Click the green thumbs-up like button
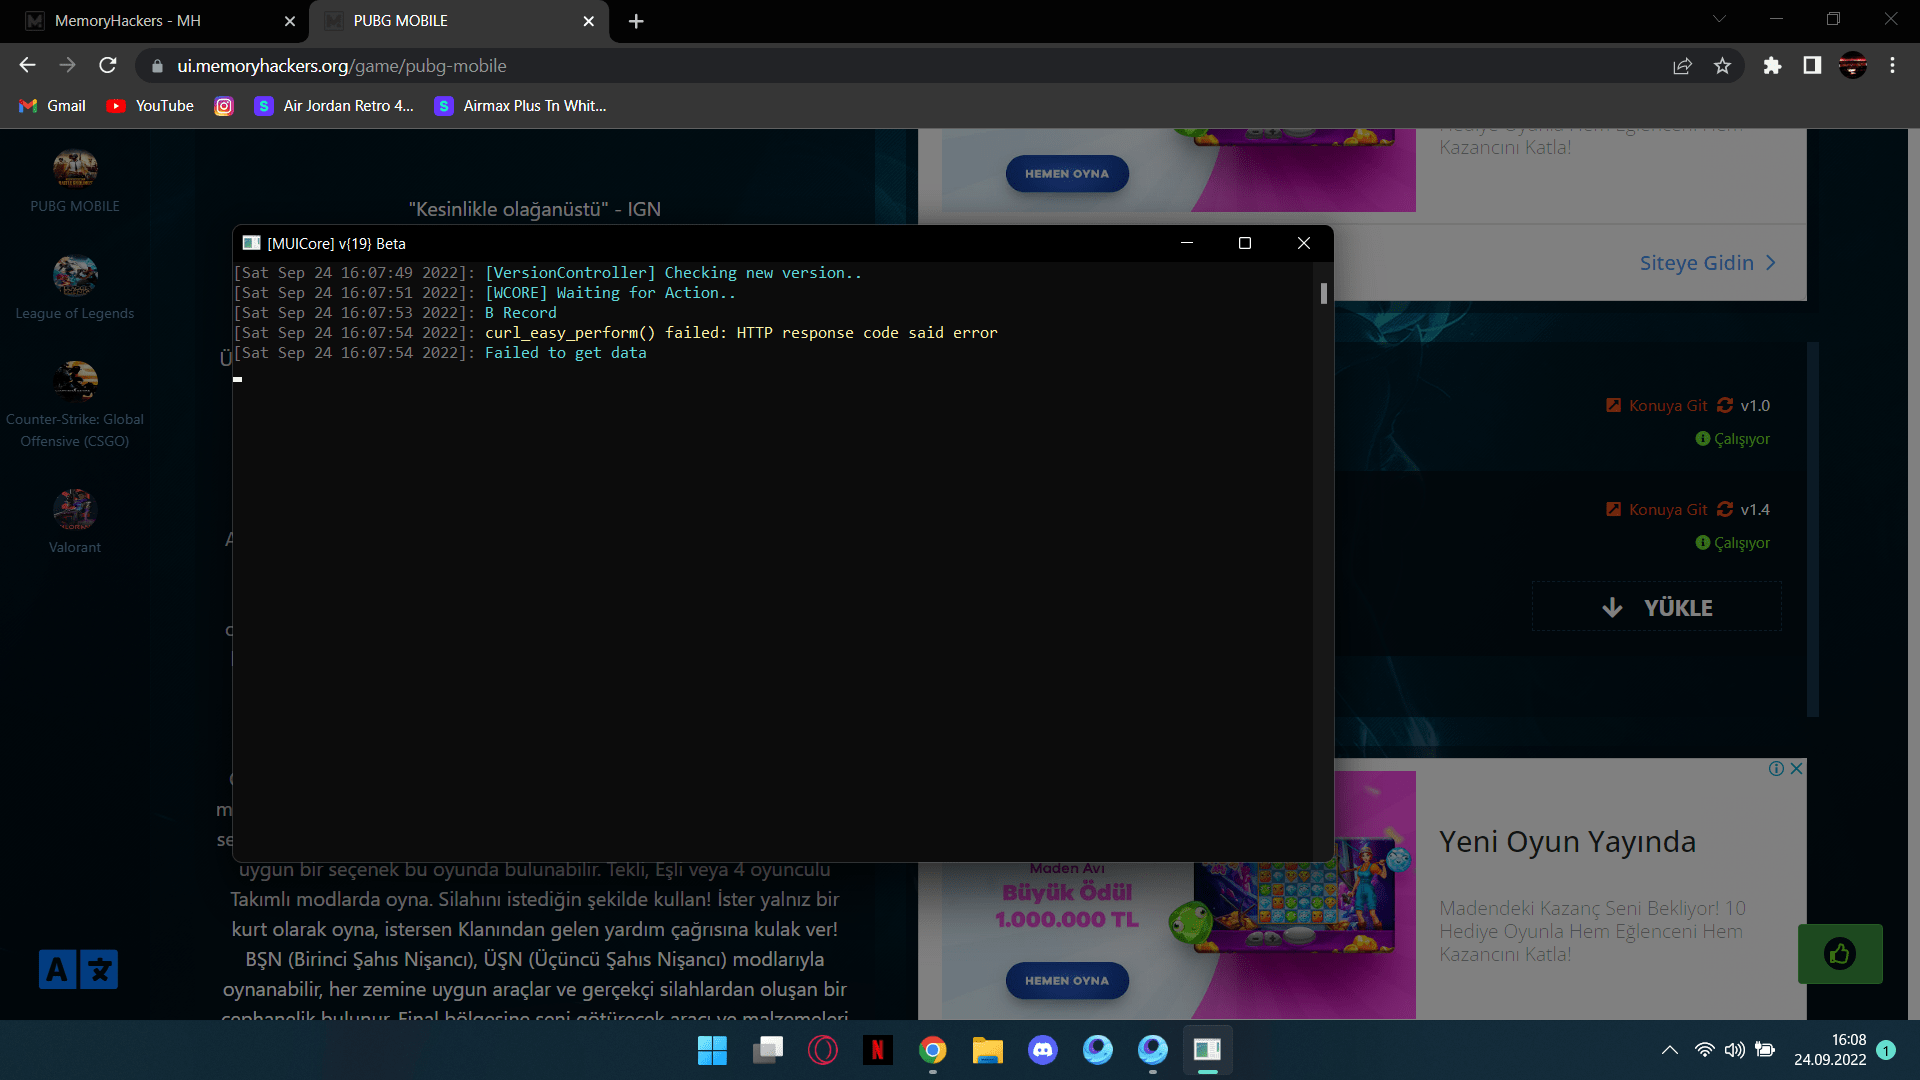 [1840, 954]
